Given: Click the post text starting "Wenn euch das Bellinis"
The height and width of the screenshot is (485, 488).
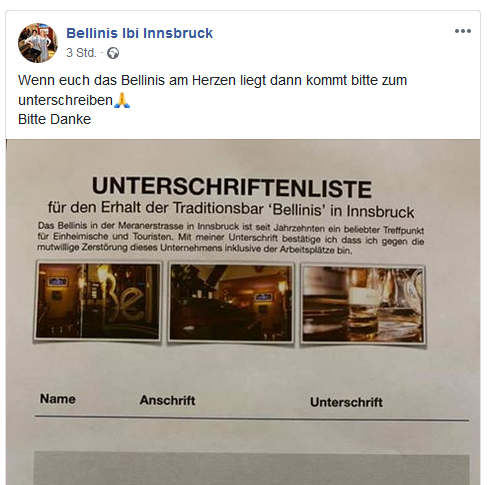Looking at the screenshot, I should (x=212, y=90).
